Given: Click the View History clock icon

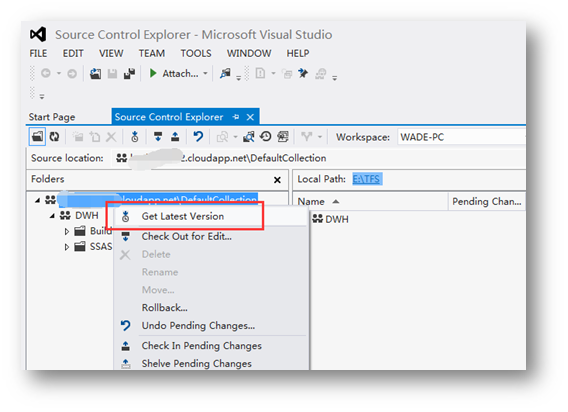Looking at the screenshot, I should click(x=266, y=137).
